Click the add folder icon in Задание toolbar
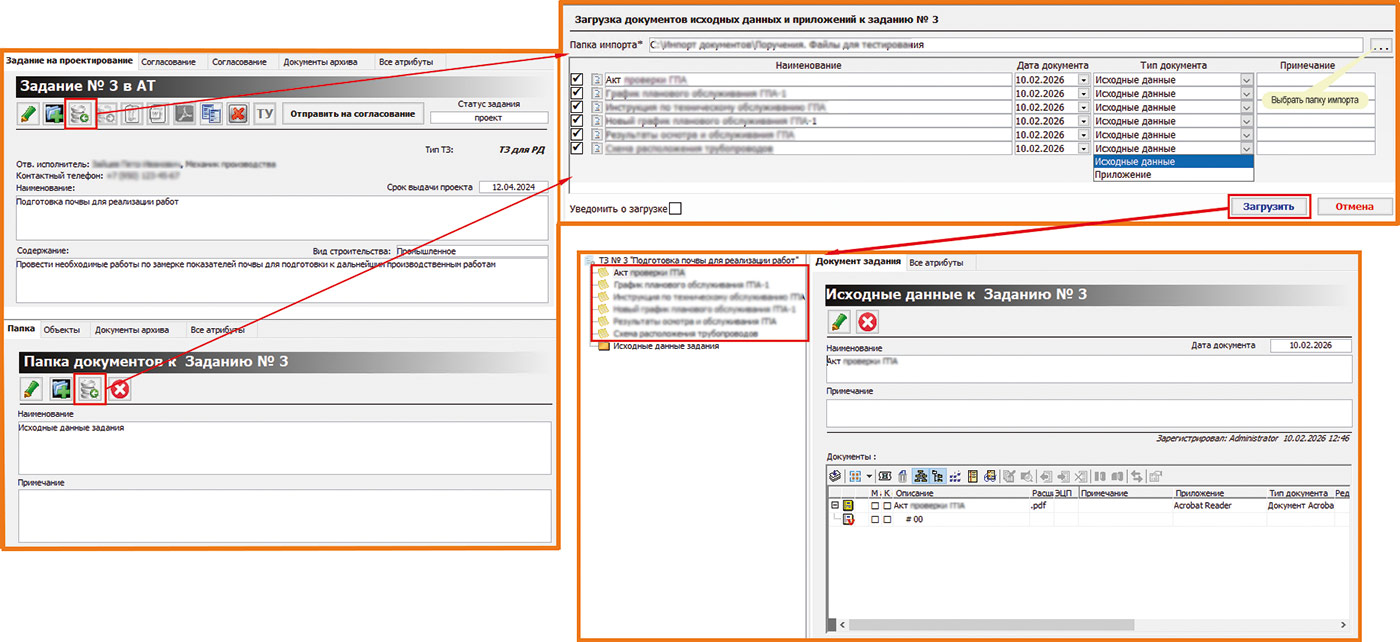Image resolution: width=1400 pixels, height=642 pixels. pyautogui.click(x=55, y=114)
